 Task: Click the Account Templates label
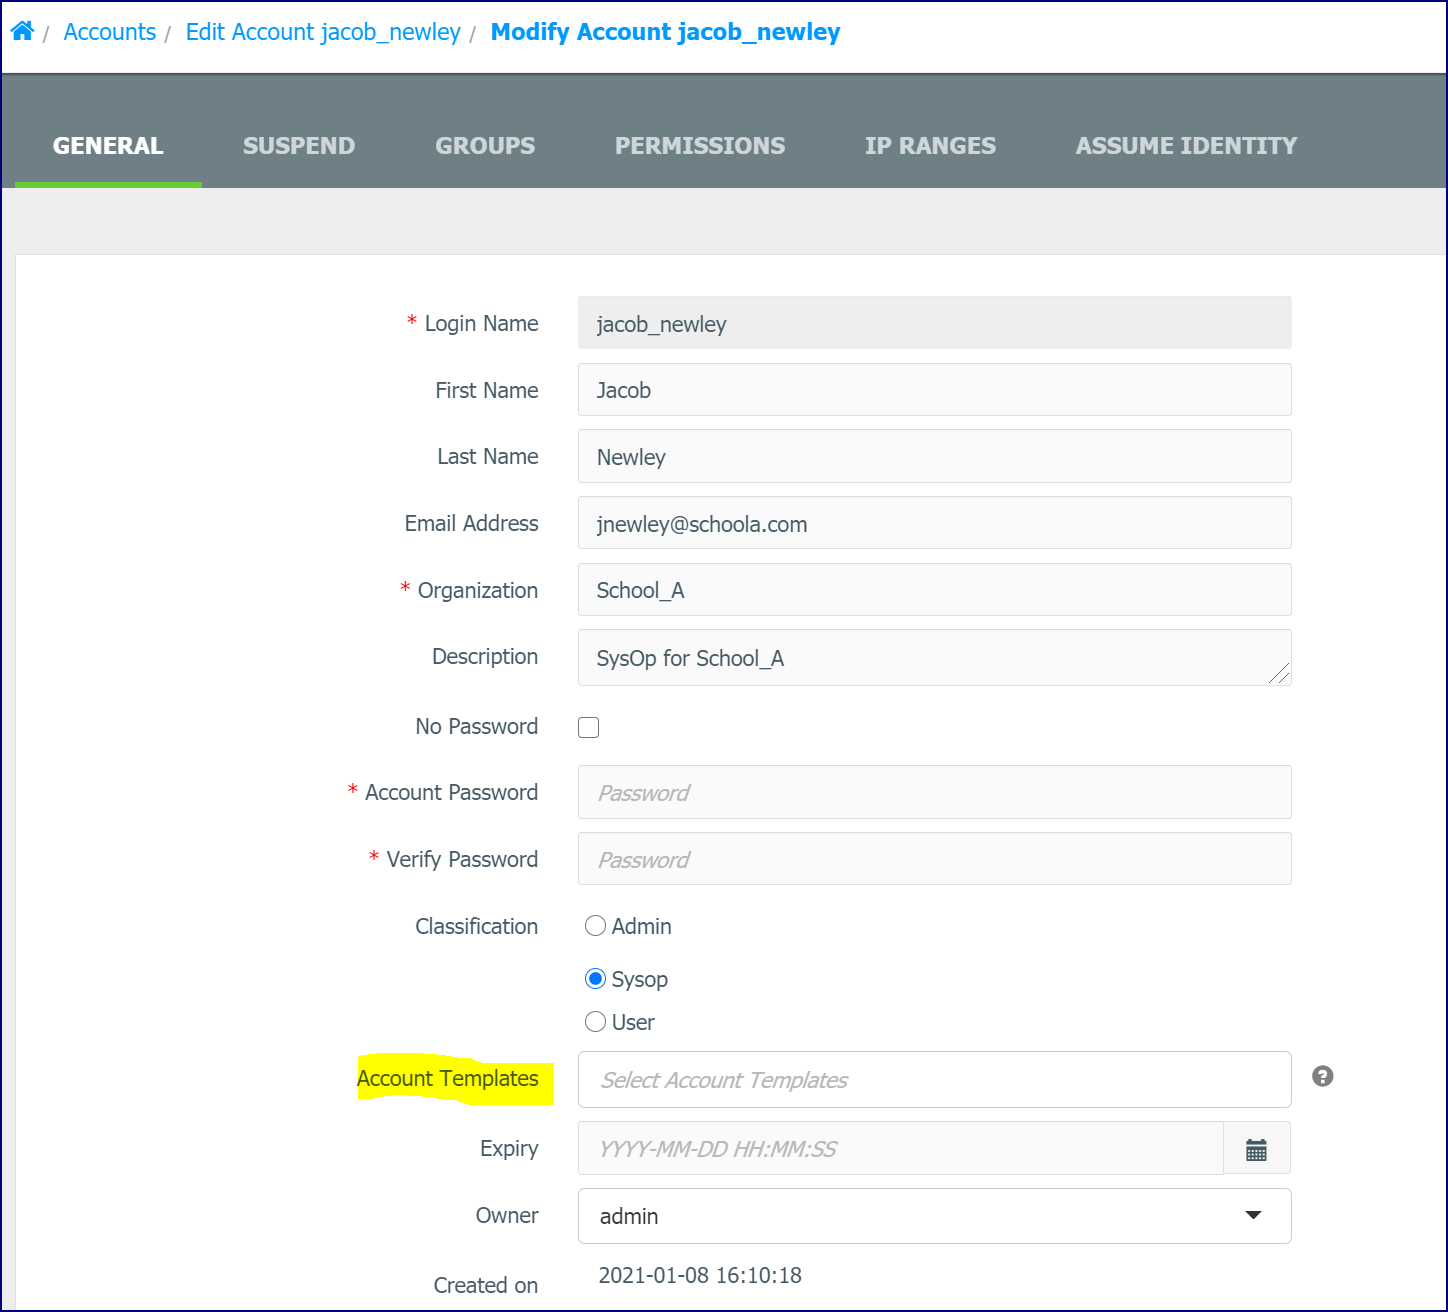tap(448, 1079)
